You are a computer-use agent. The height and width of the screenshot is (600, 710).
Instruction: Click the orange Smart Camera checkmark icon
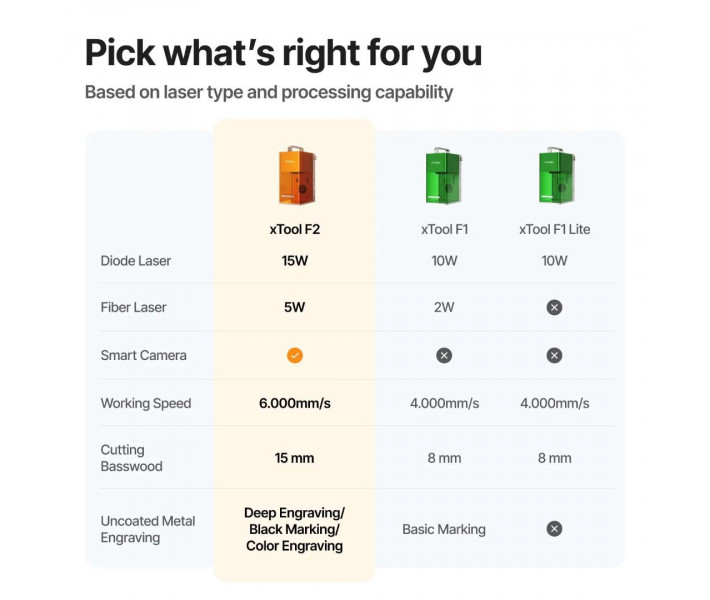click(295, 355)
